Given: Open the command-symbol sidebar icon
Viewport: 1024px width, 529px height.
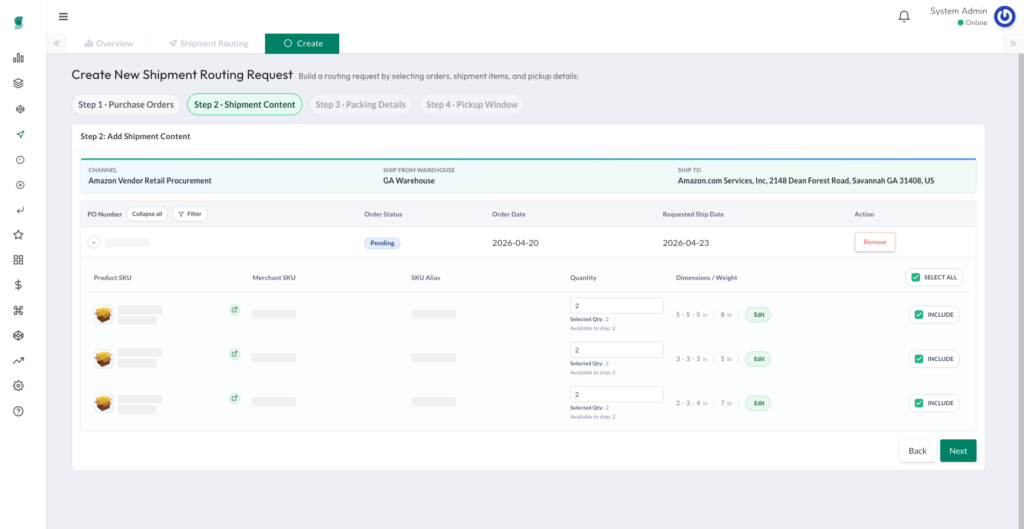Looking at the screenshot, I should (18, 310).
